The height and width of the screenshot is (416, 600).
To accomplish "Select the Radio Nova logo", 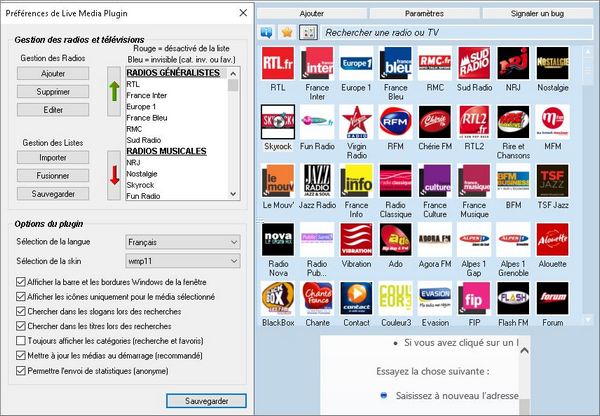I will click(278, 240).
